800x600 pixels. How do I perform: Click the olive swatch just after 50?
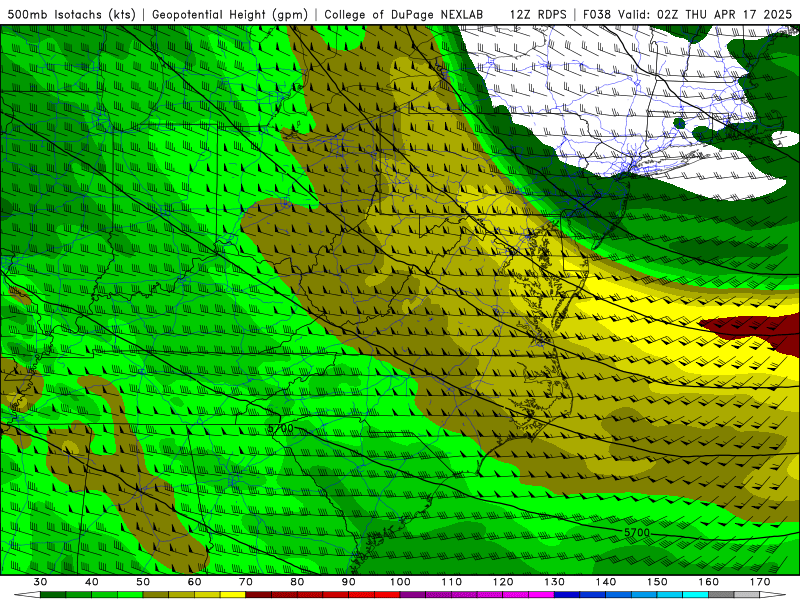coord(156,595)
